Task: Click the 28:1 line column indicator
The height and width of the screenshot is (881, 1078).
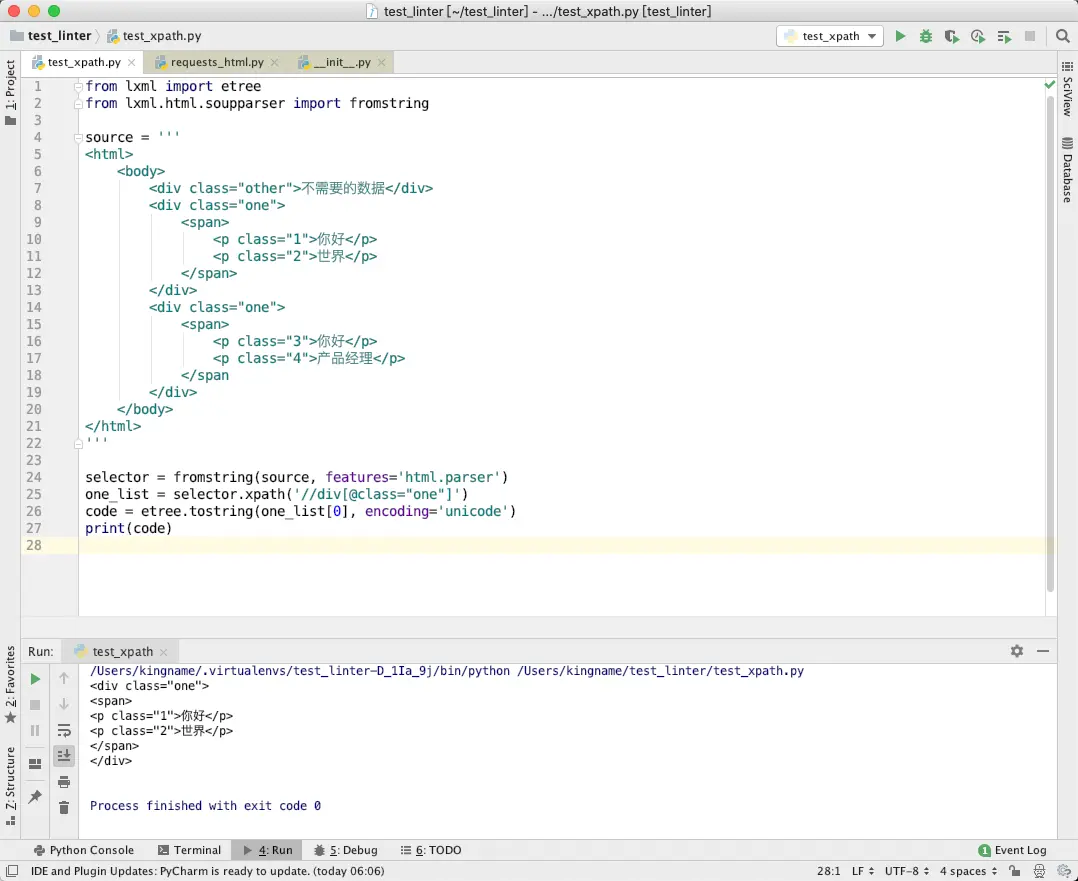Action: tap(829, 871)
